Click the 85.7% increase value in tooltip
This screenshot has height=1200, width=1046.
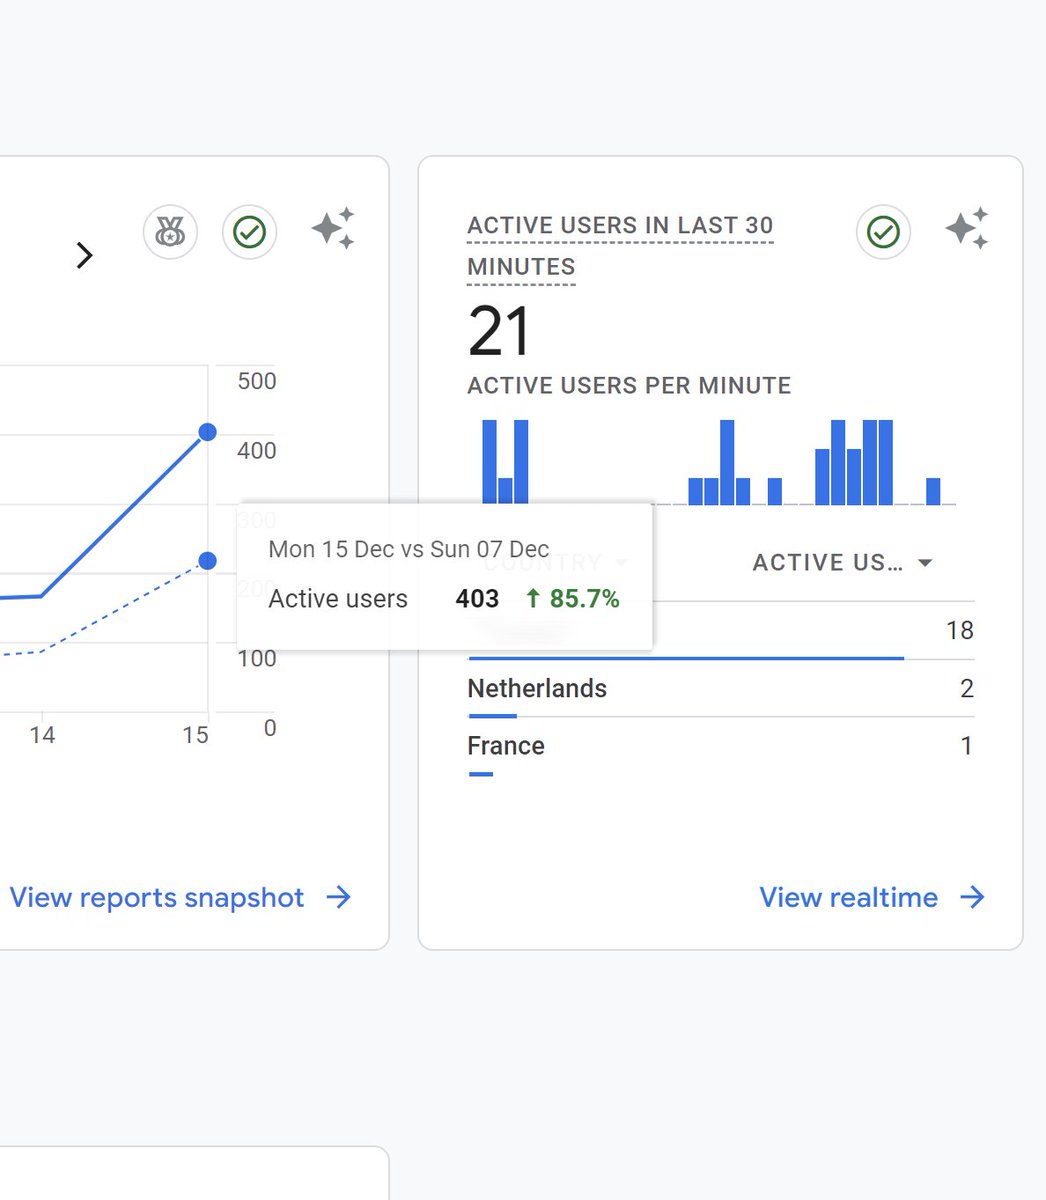(x=573, y=599)
